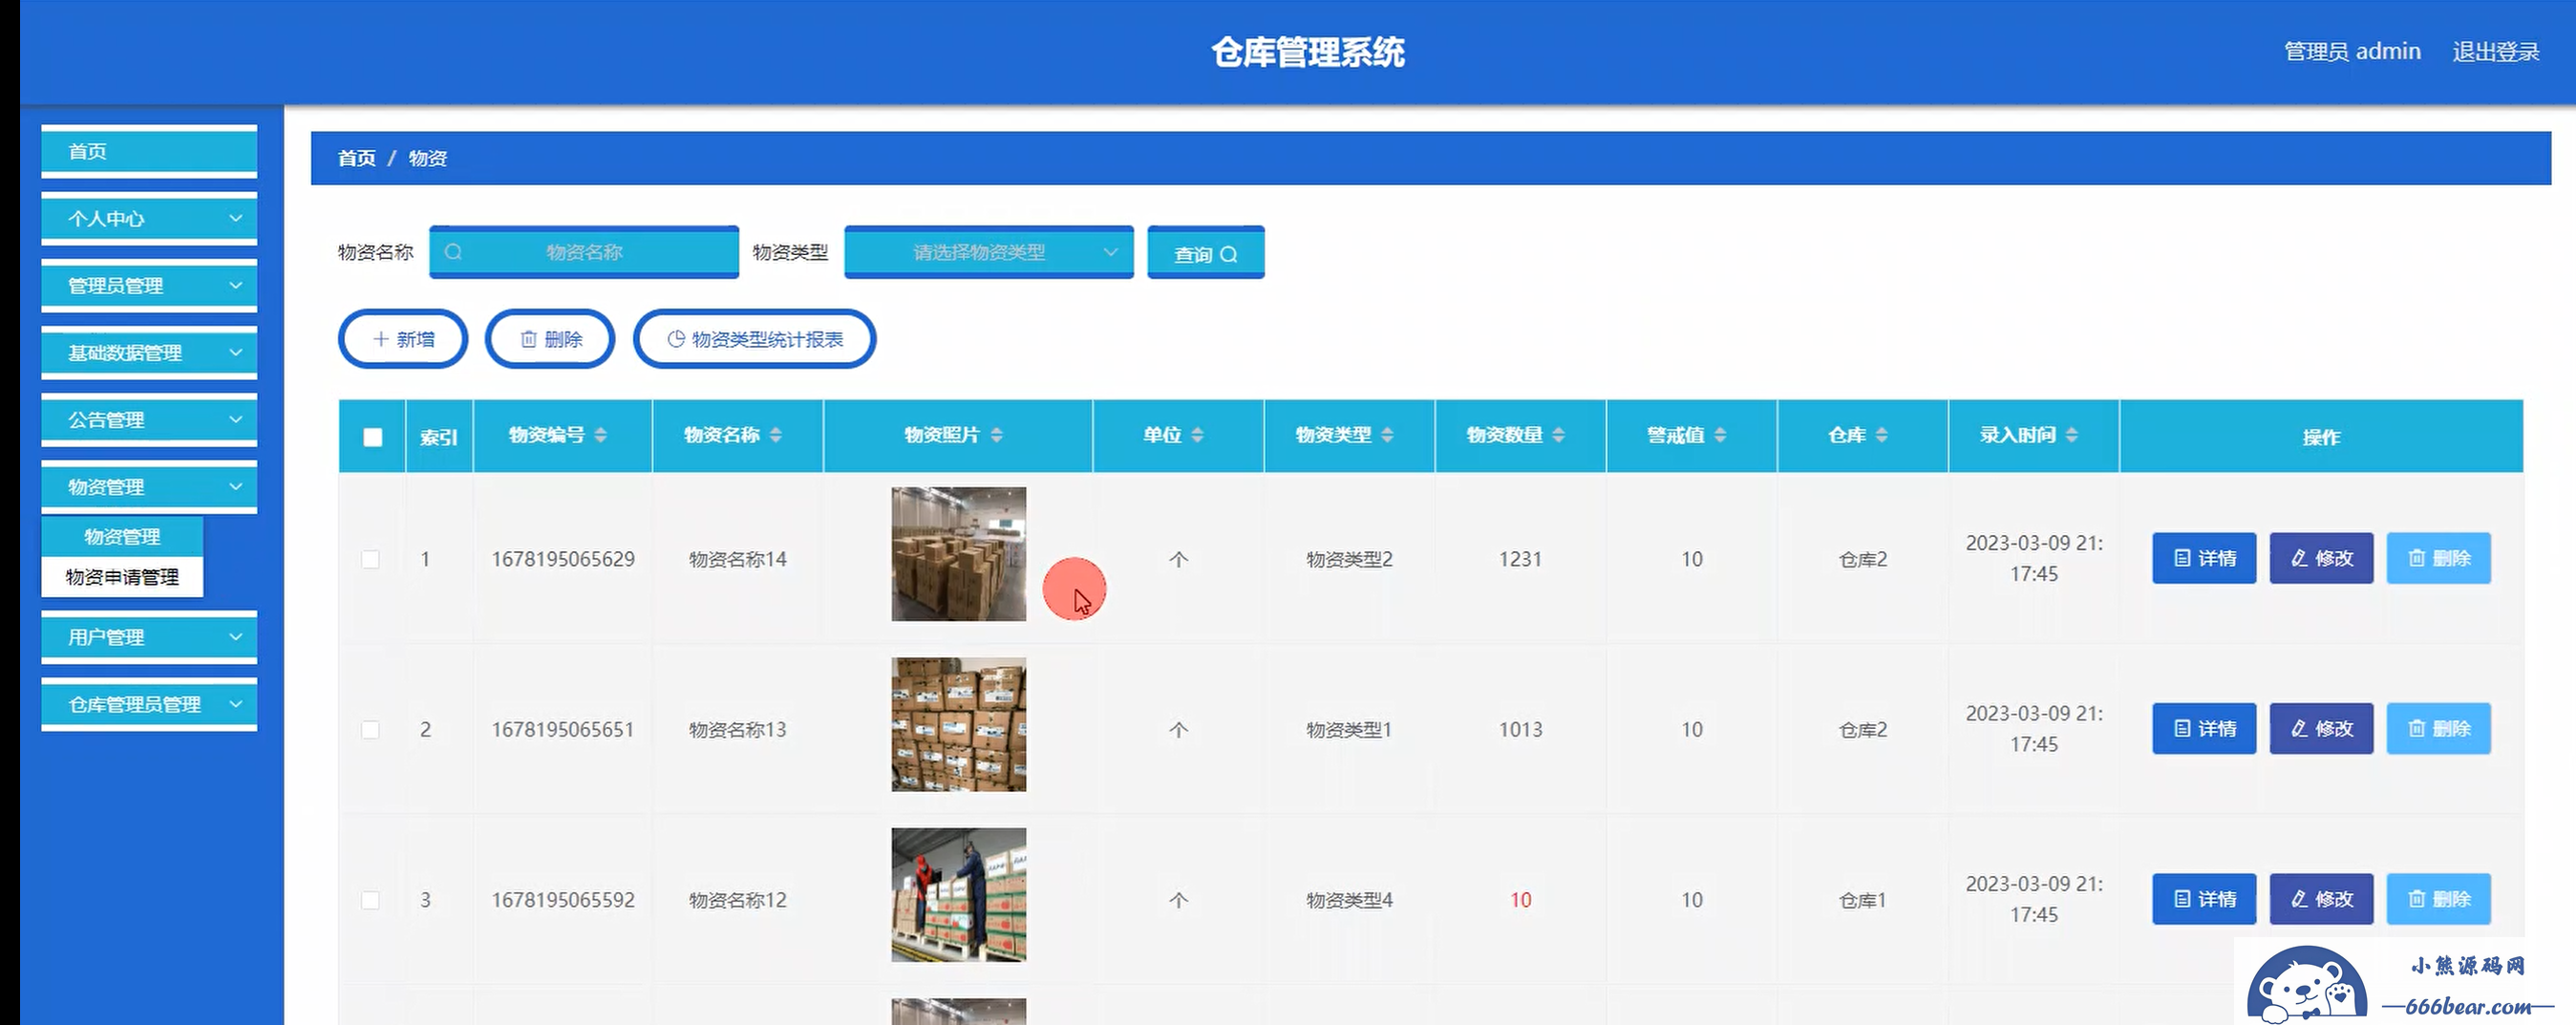The image size is (2576, 1025).
Task: Click 仓库1 cell
Action: [x=1862, y=900]
